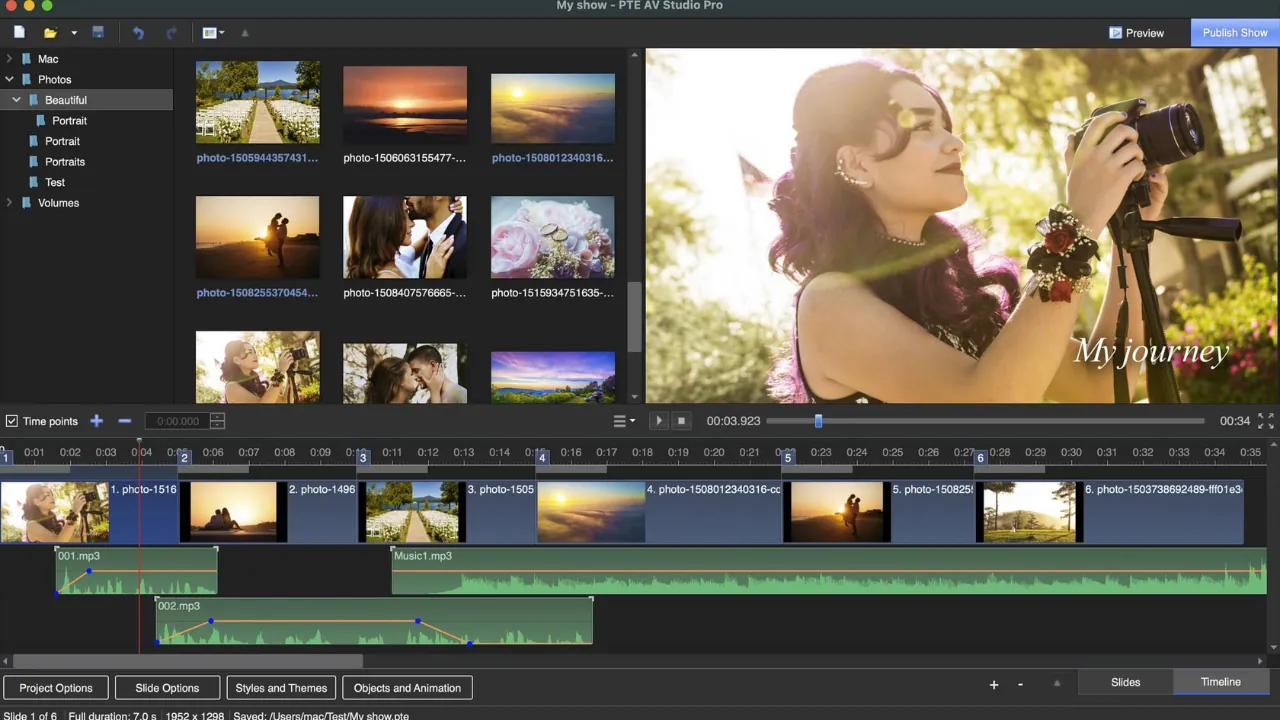Open Objects and Animation
The width and height of the screenshot is (1280, 720).
(407, 688)
